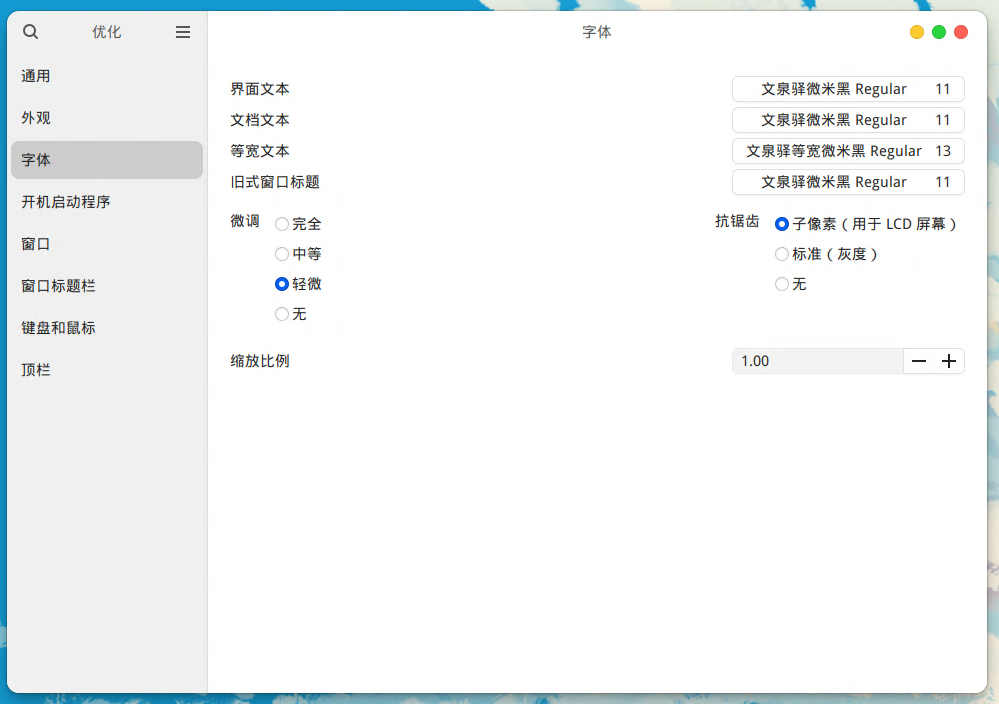999x704 pixels.
Task: Open the 外观 settings section
Action: tap(35, 117)
